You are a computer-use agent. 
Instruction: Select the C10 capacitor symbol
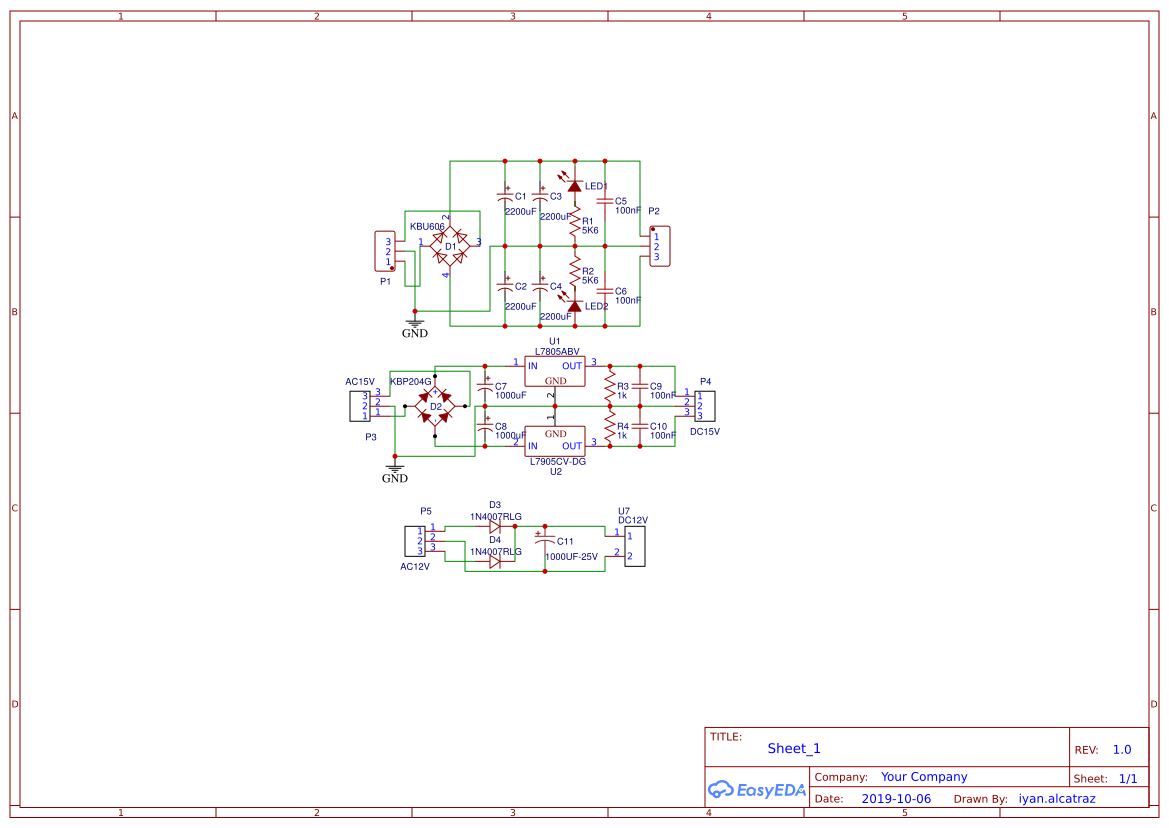[640, 426]
